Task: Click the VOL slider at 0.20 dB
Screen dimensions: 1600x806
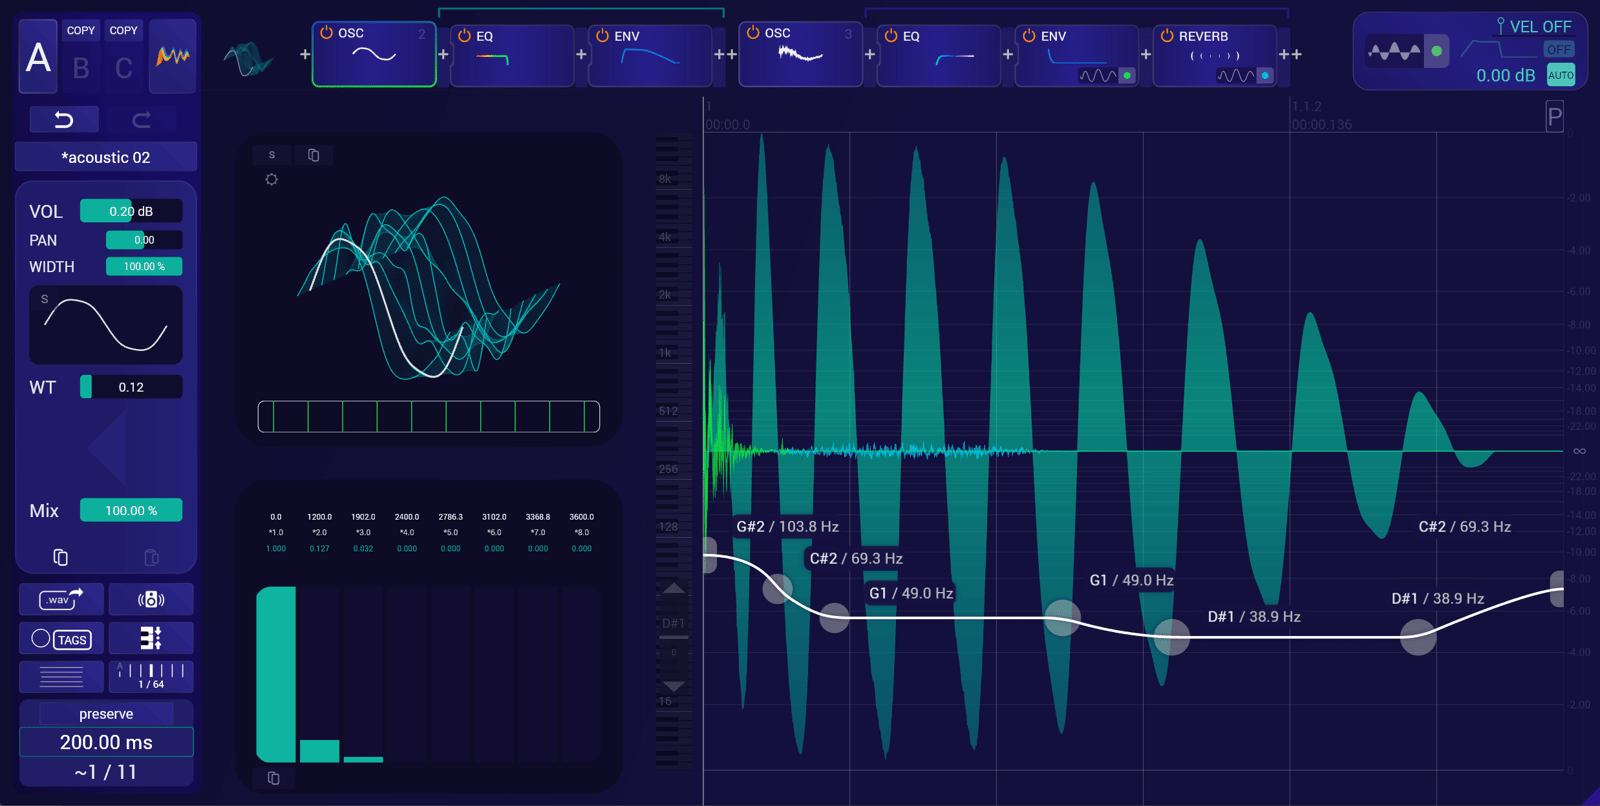Action: [x=131, y=211]
